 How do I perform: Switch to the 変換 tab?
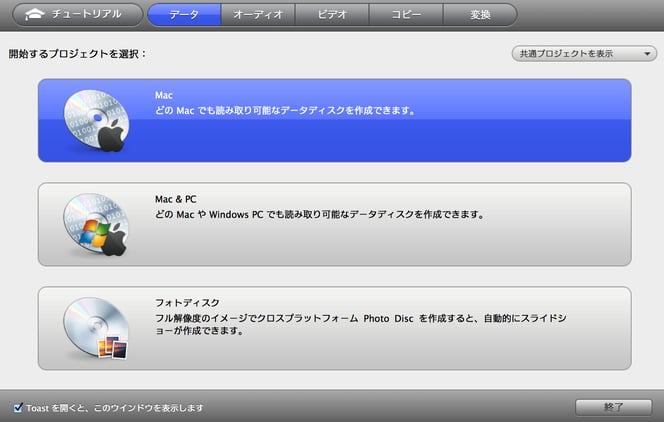coord(480,15)
